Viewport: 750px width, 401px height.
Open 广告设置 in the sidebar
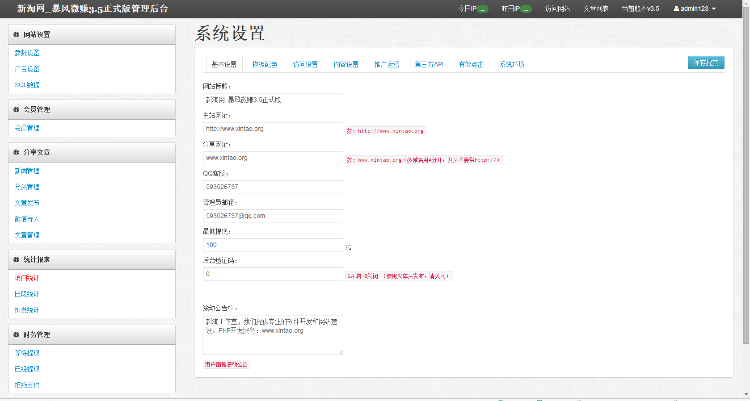[x=27, y=69]
